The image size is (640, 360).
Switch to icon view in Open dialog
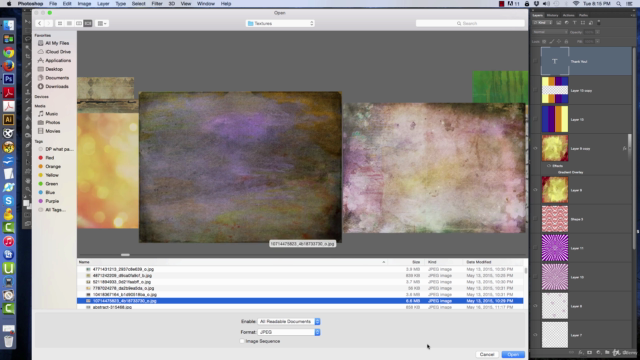point(60,23)
